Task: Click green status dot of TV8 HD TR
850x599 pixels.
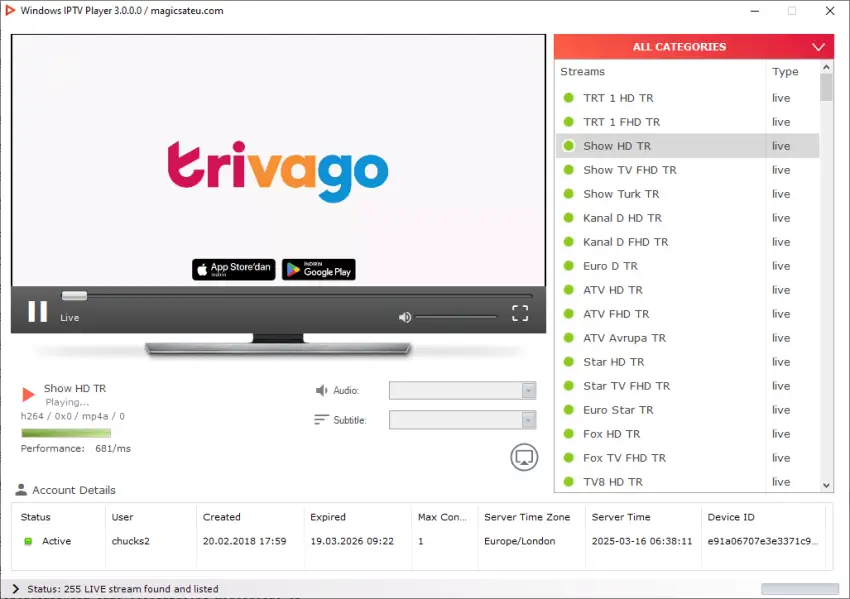Action: [569, 481]
